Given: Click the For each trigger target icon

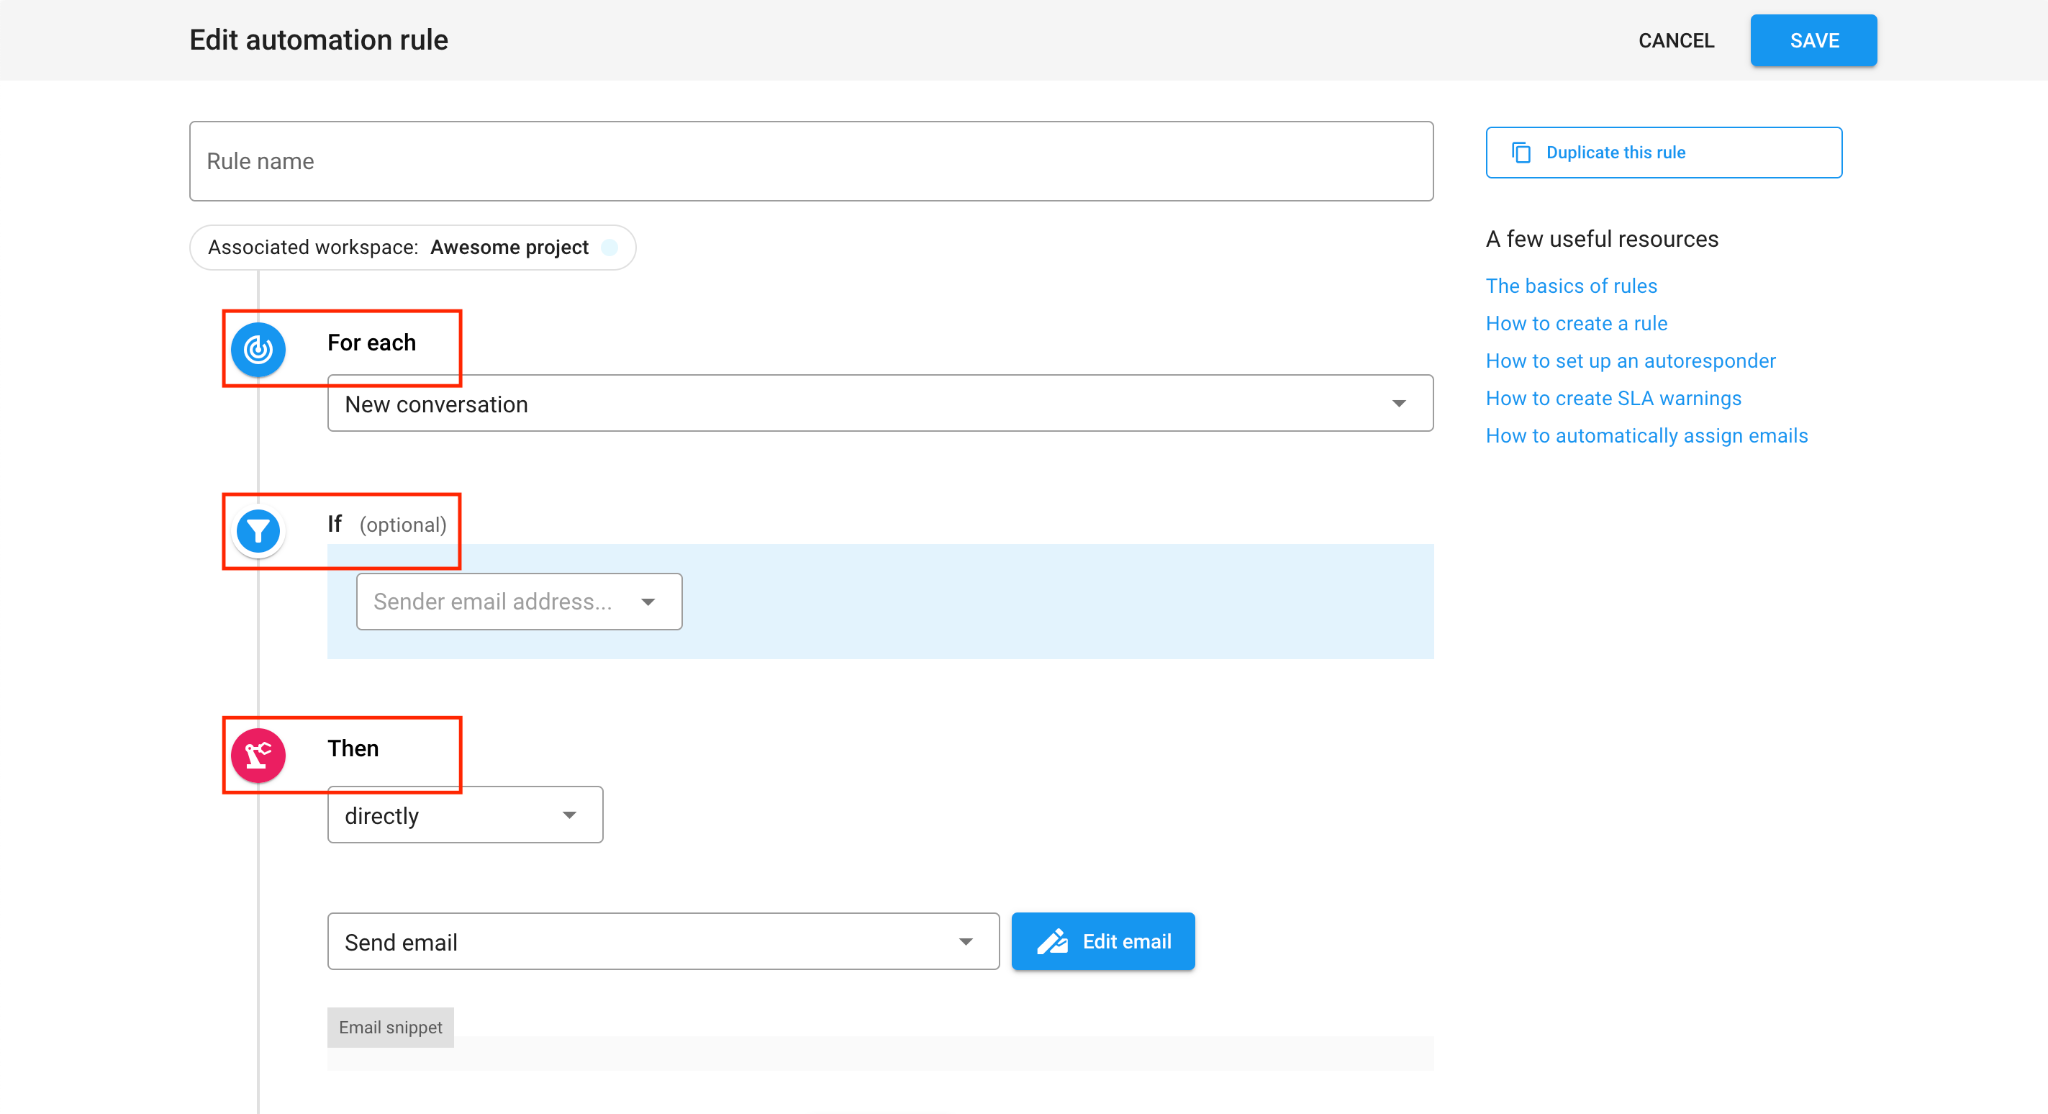Looking at the screenshot, I should (x=258, y=349).
